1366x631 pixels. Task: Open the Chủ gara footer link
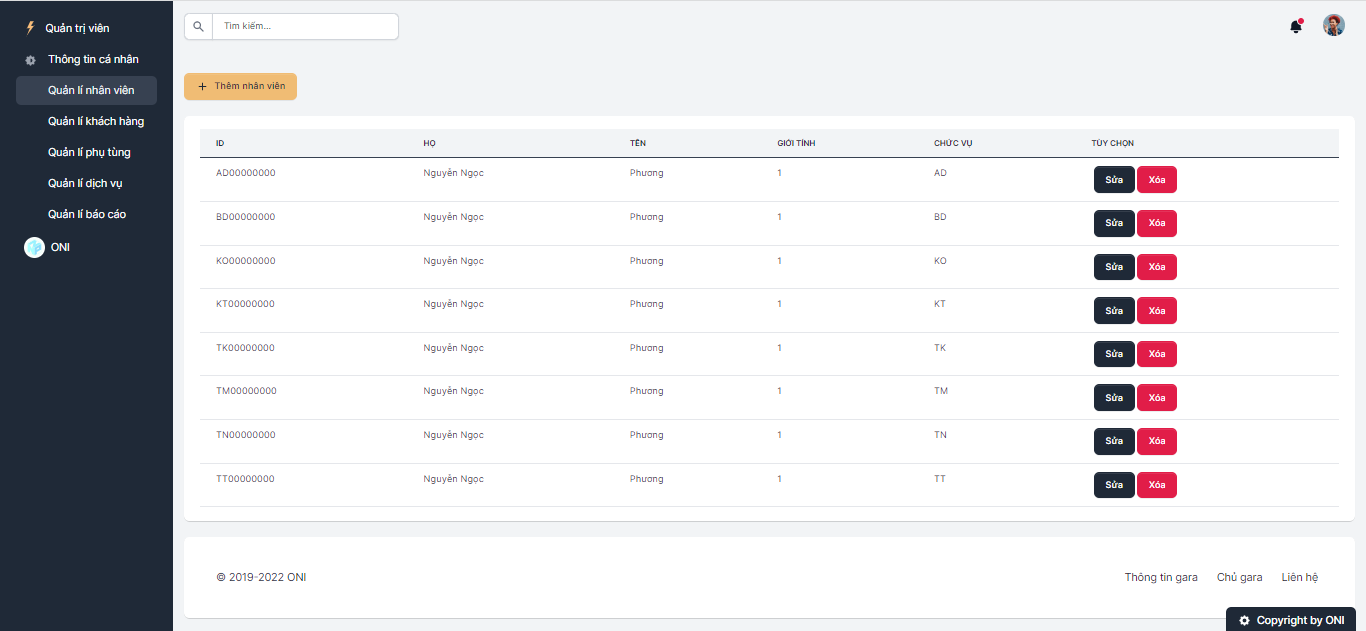(x=1239, y=577)
